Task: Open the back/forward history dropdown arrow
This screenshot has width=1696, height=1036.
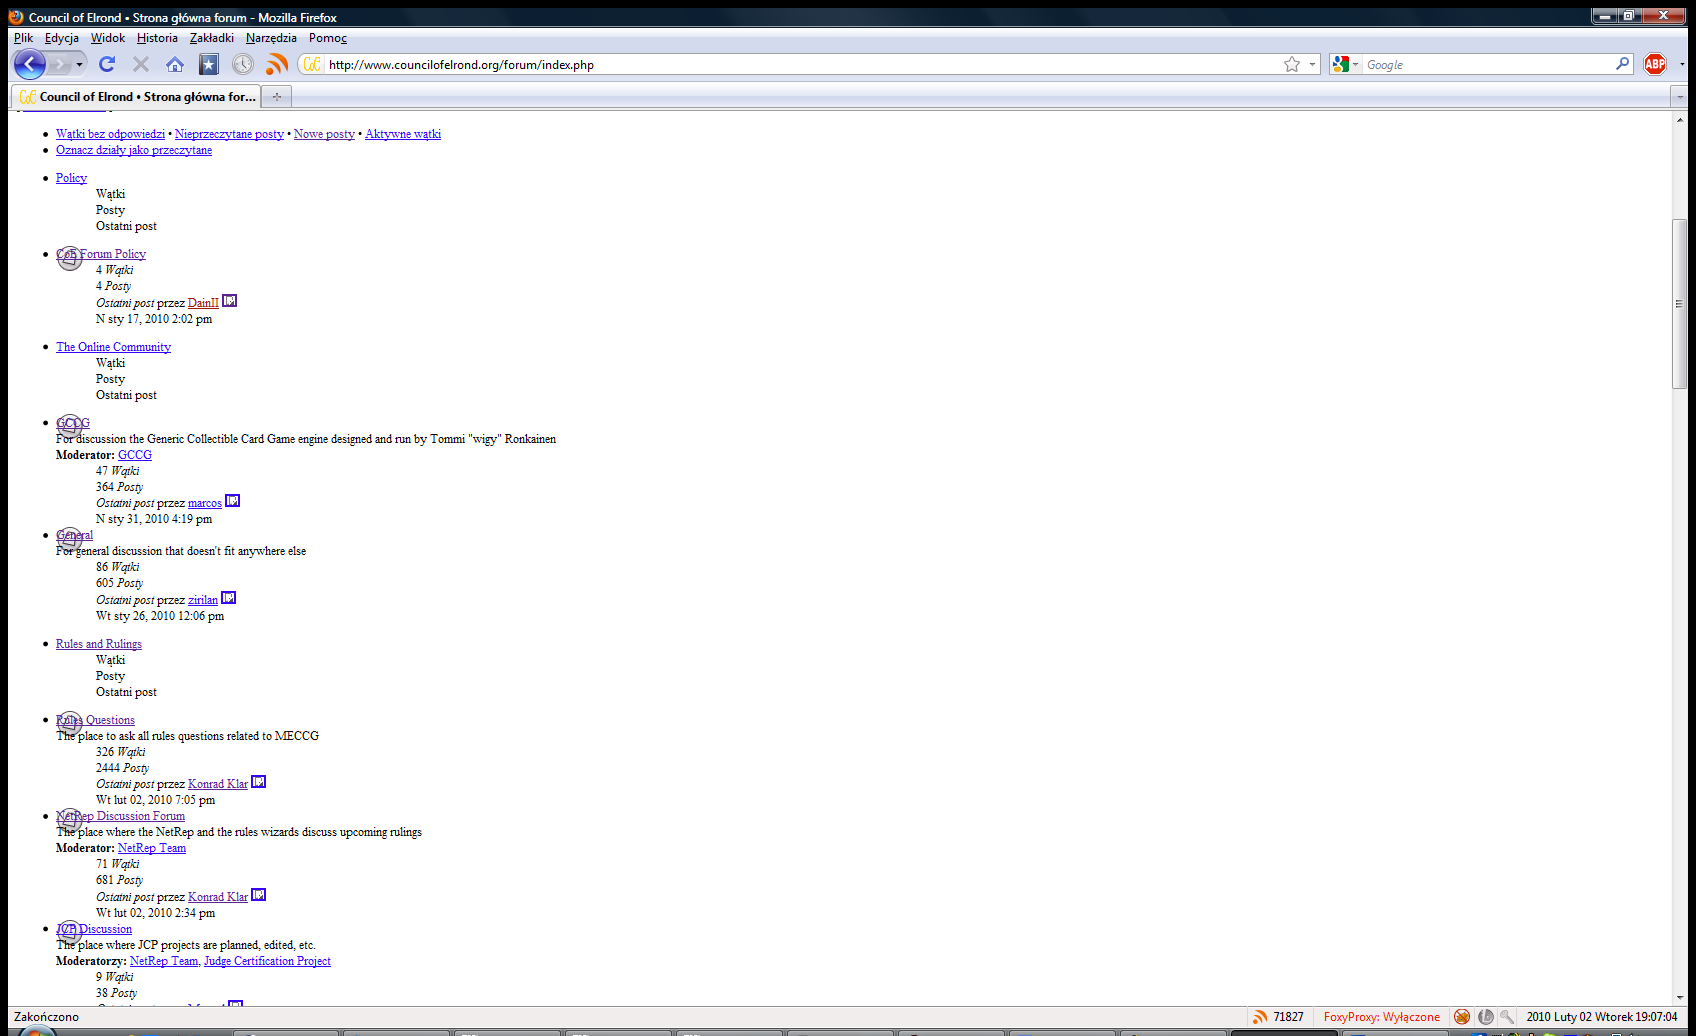Action: [x=79, y=64]
